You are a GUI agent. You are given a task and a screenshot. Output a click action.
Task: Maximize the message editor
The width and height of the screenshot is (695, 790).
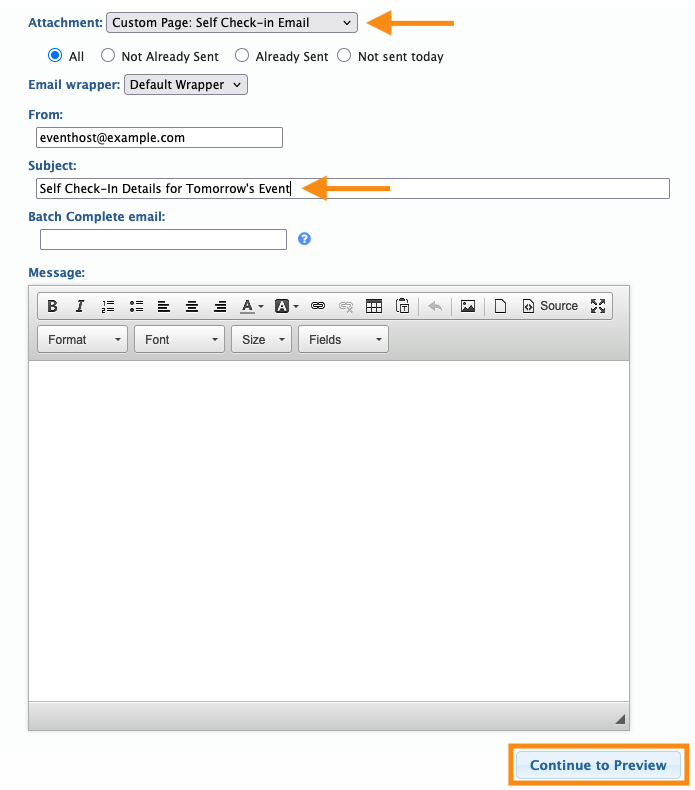pyautogui.click(x=598, y=306)
